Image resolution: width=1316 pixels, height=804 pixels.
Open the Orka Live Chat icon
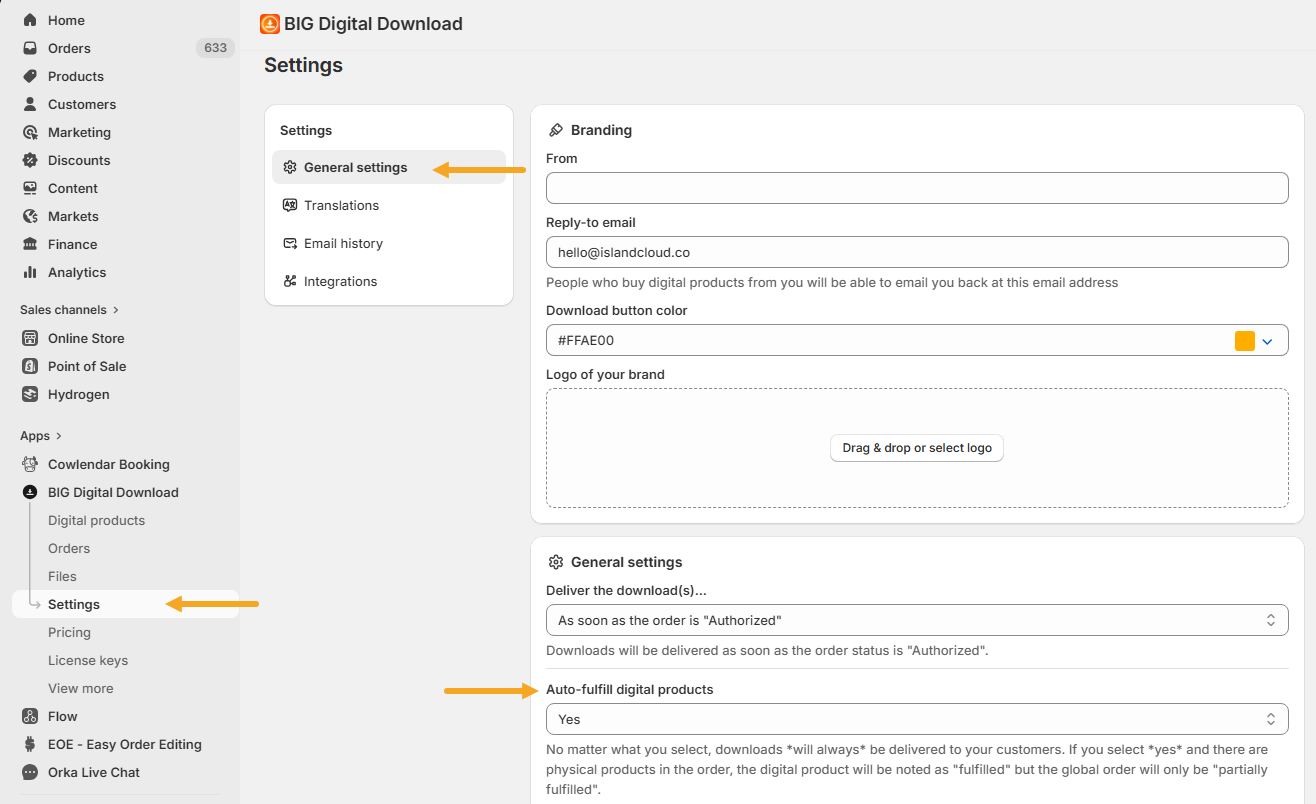point(30,772)
